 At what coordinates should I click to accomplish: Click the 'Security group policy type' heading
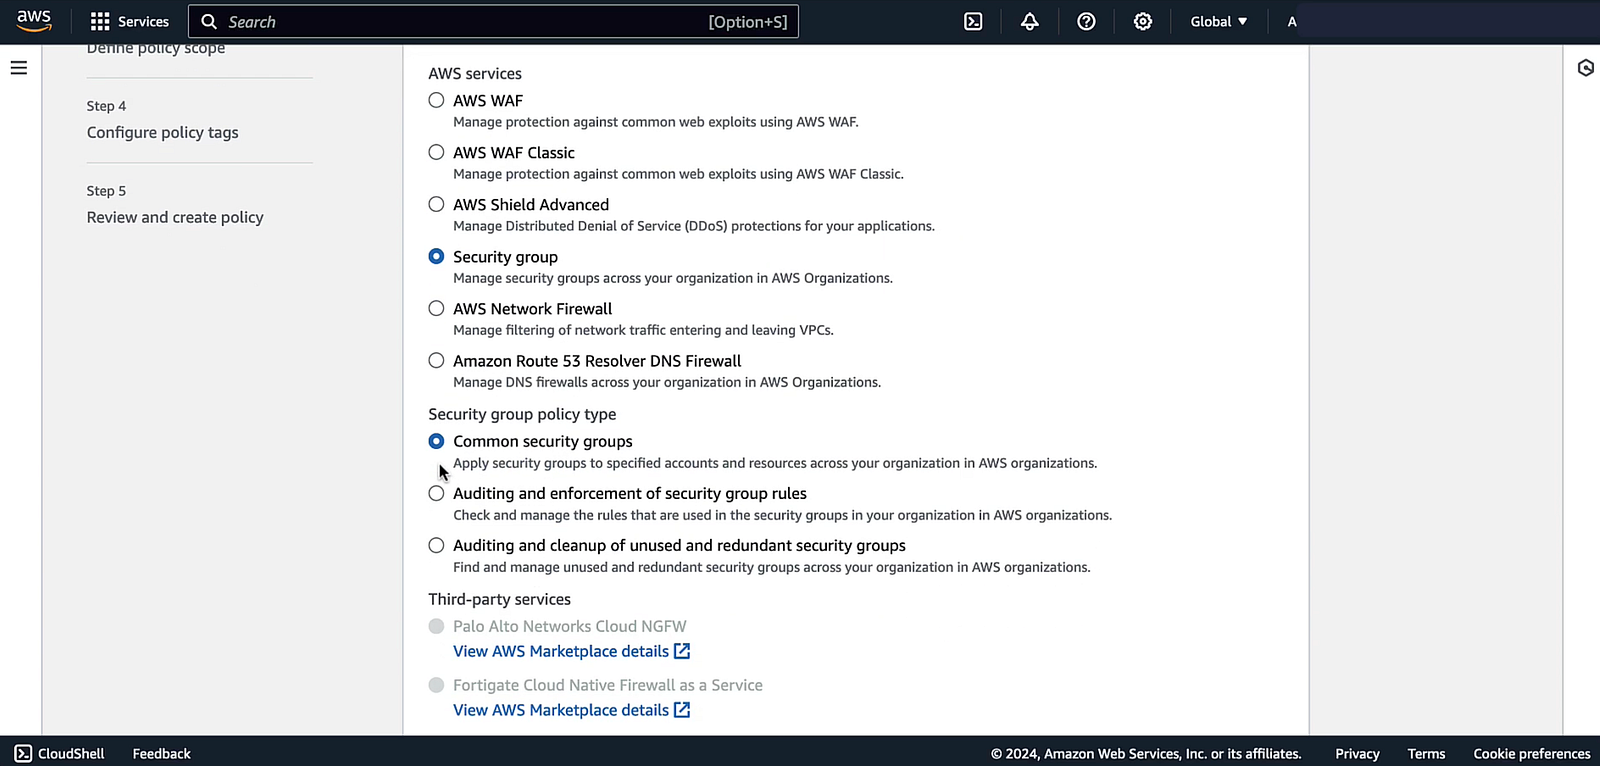coord(522,414)
